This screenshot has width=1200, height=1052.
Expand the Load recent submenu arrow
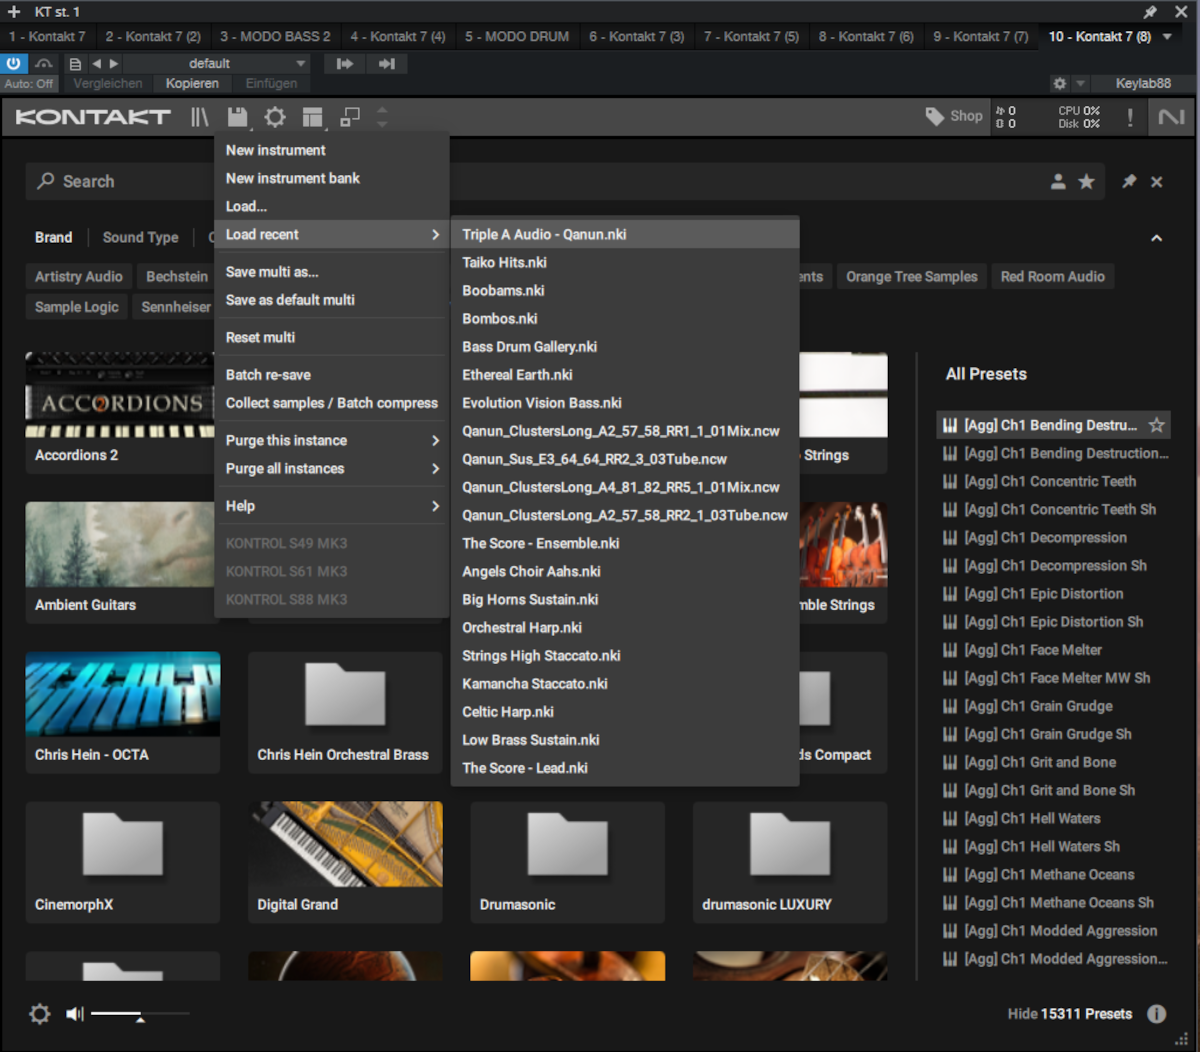435,235
